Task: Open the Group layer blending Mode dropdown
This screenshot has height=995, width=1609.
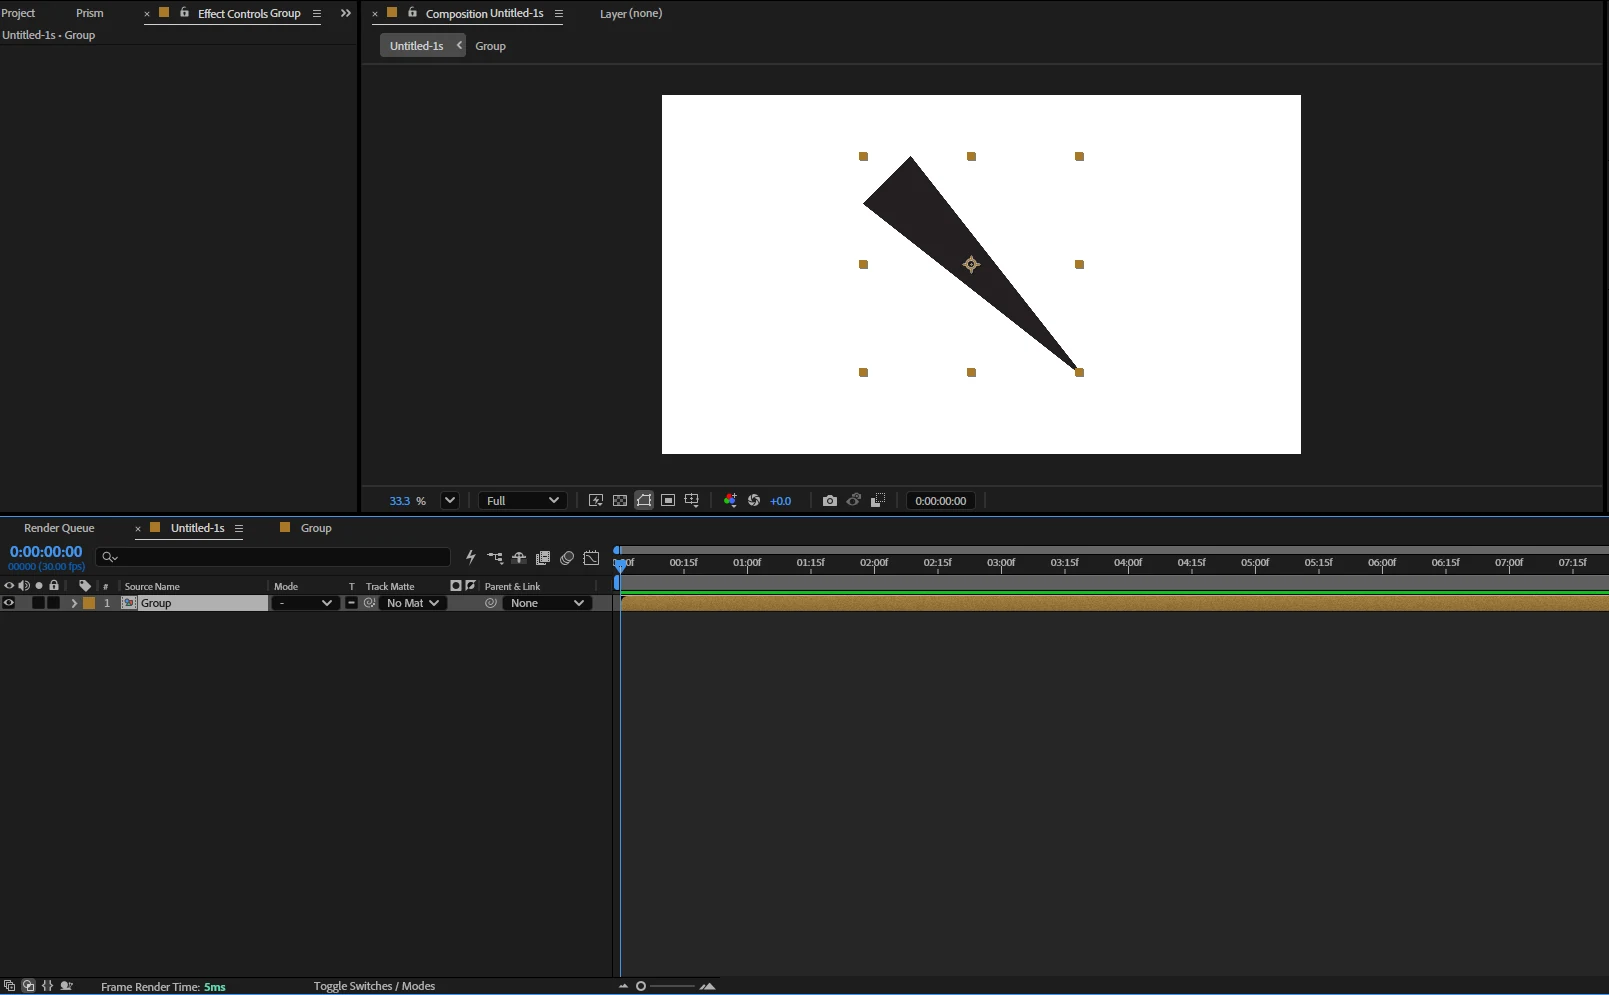Action: (x=305, y=603)
